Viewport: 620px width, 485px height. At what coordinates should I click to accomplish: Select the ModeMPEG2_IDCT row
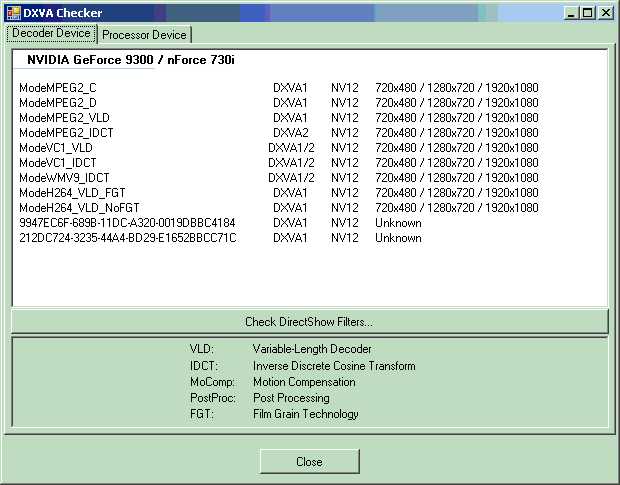279,133
